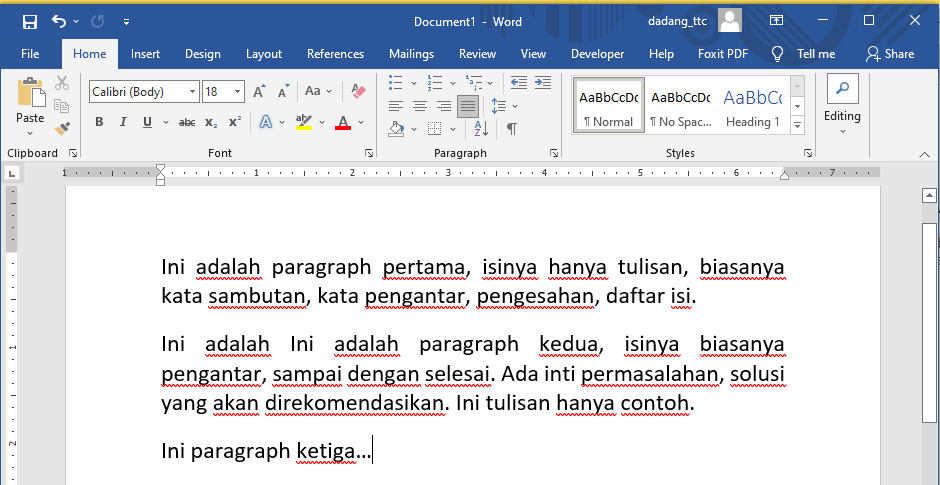This screenshot has height=485, width=940.
Task: Click the Format Painter brush icon
Action: 62,128
